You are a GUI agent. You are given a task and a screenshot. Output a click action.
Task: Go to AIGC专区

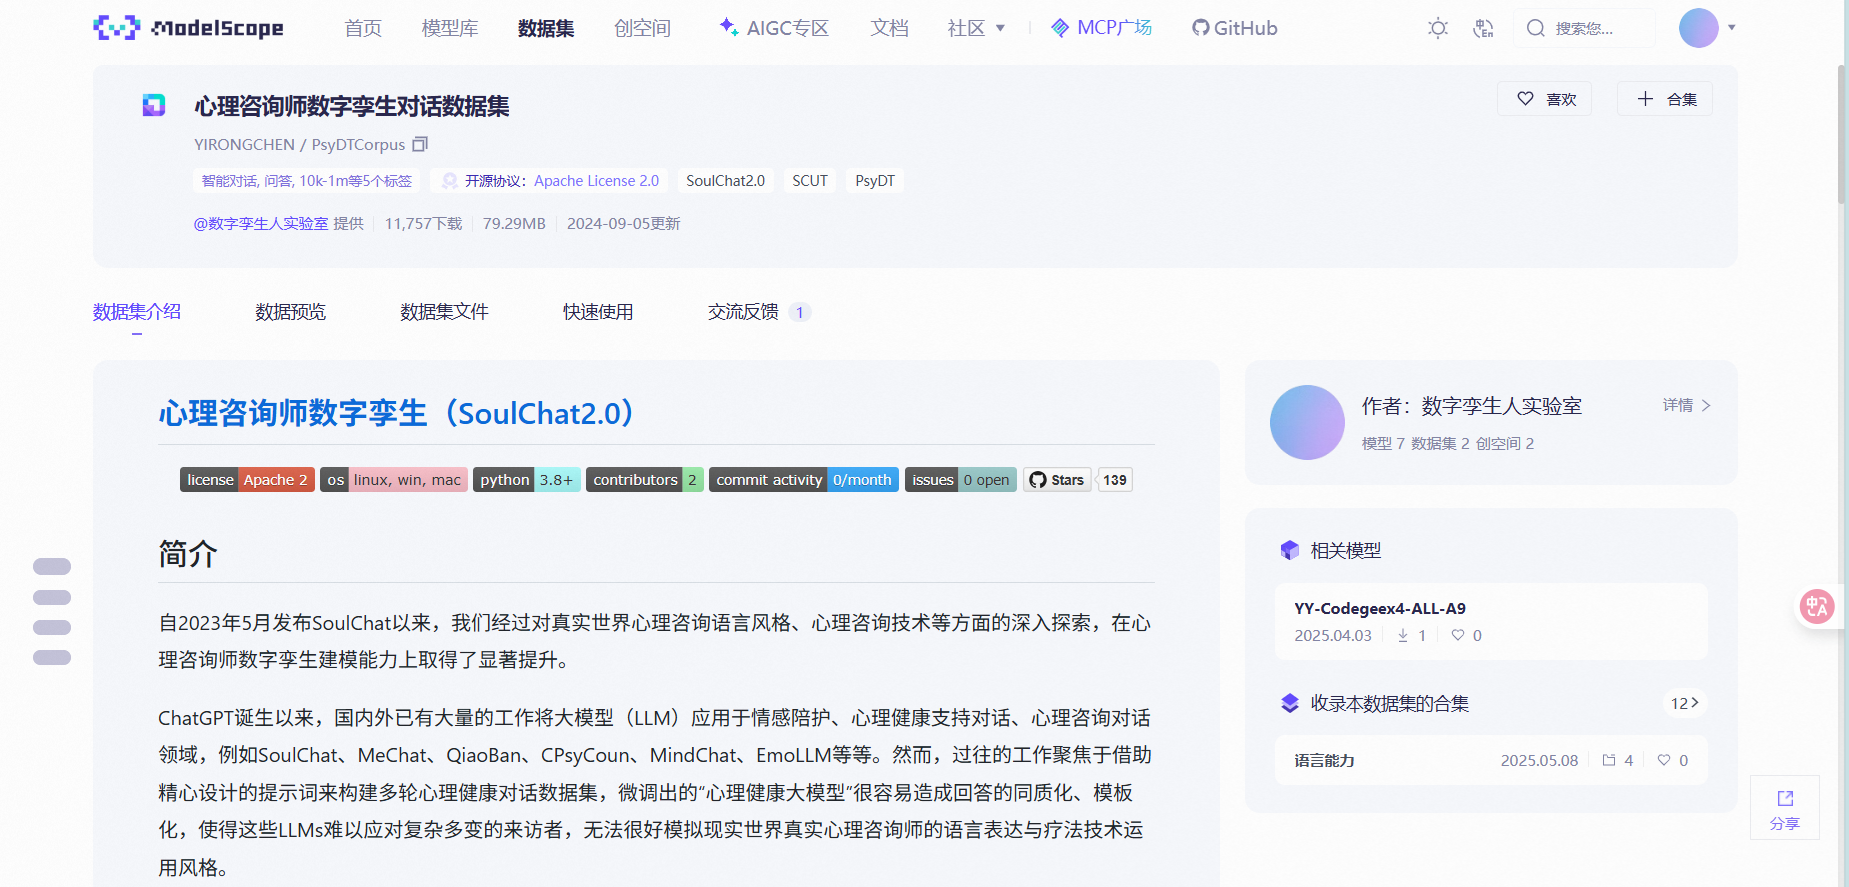click(774, 28)
